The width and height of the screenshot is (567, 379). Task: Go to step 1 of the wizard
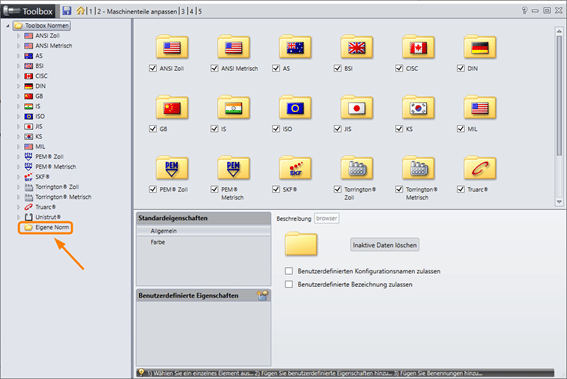pyautogui.click(x=91, y=12)
